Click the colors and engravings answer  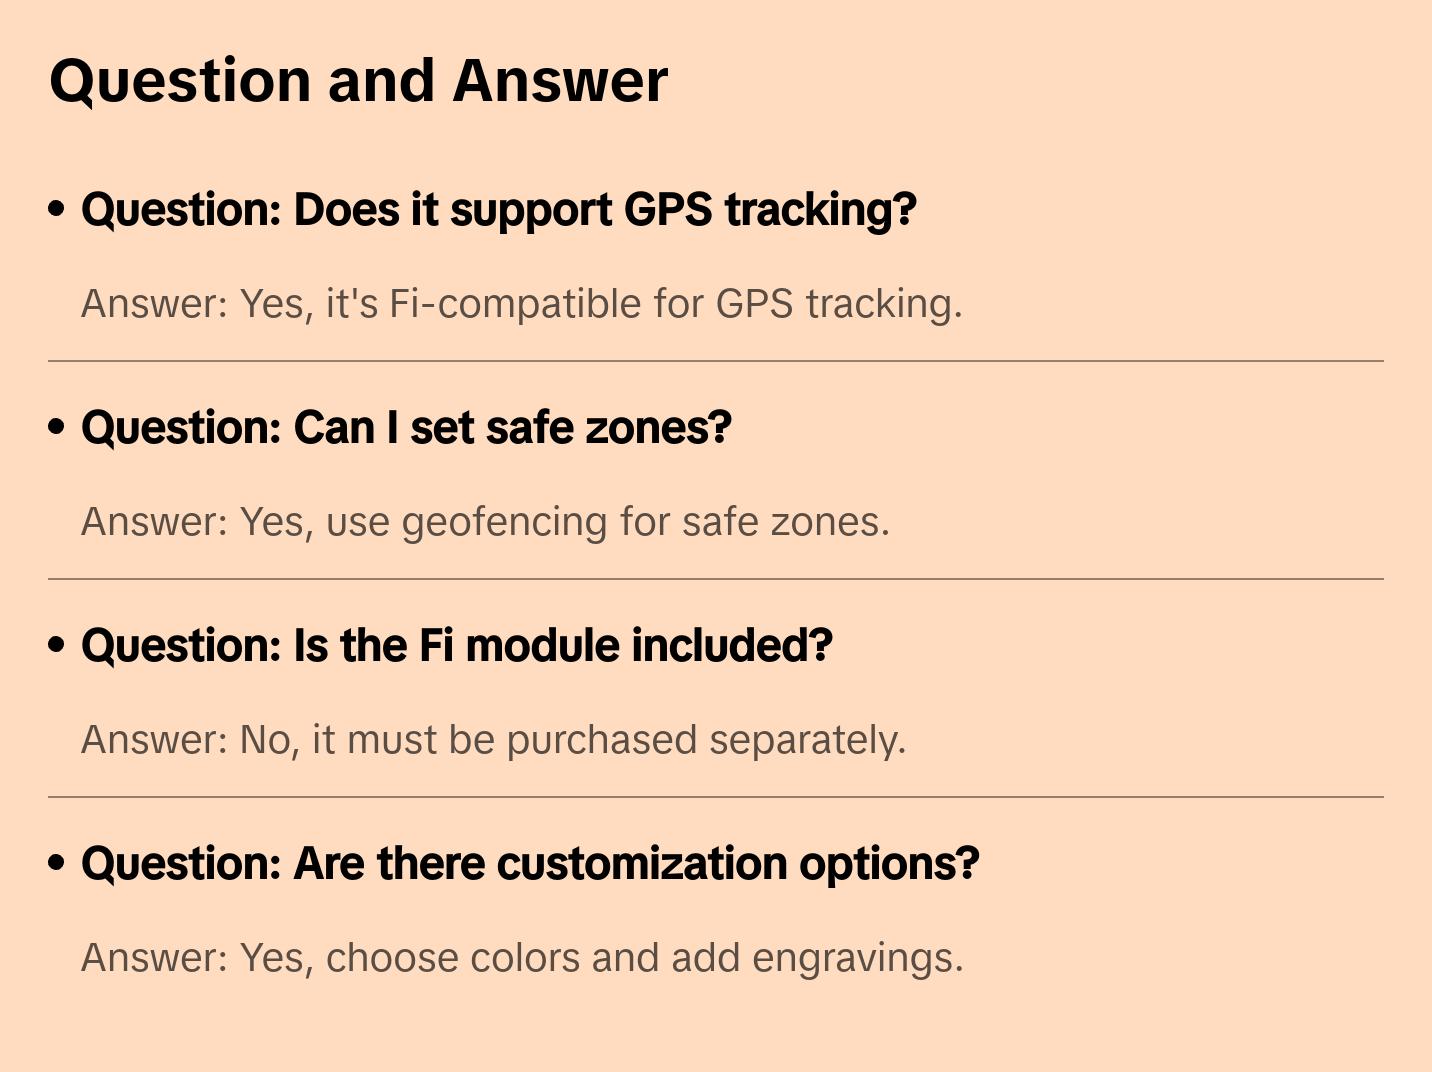click(x=522, y=958)
